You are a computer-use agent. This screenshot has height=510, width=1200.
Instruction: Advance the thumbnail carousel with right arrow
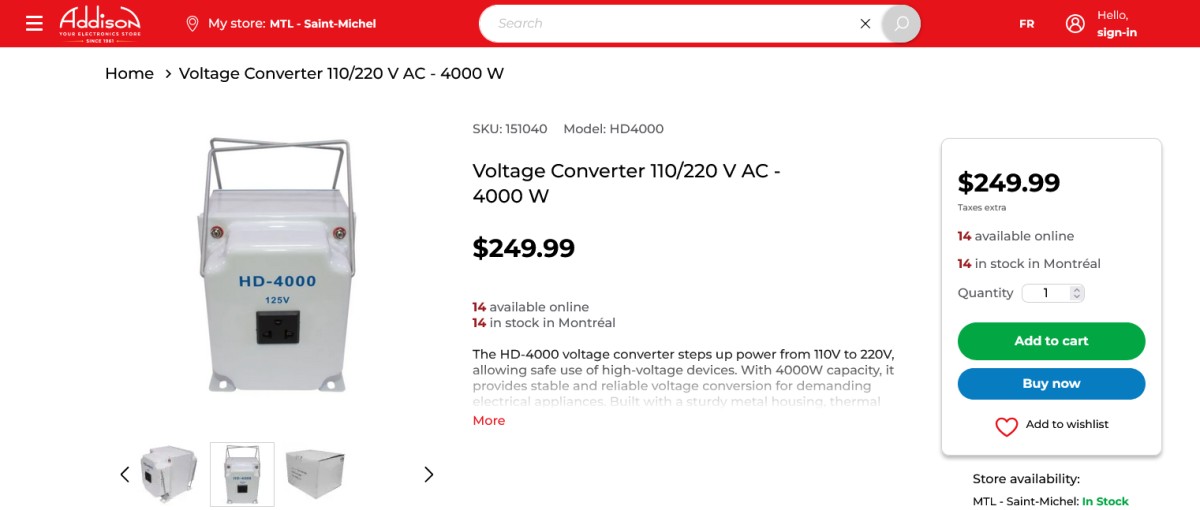(428, 474)
